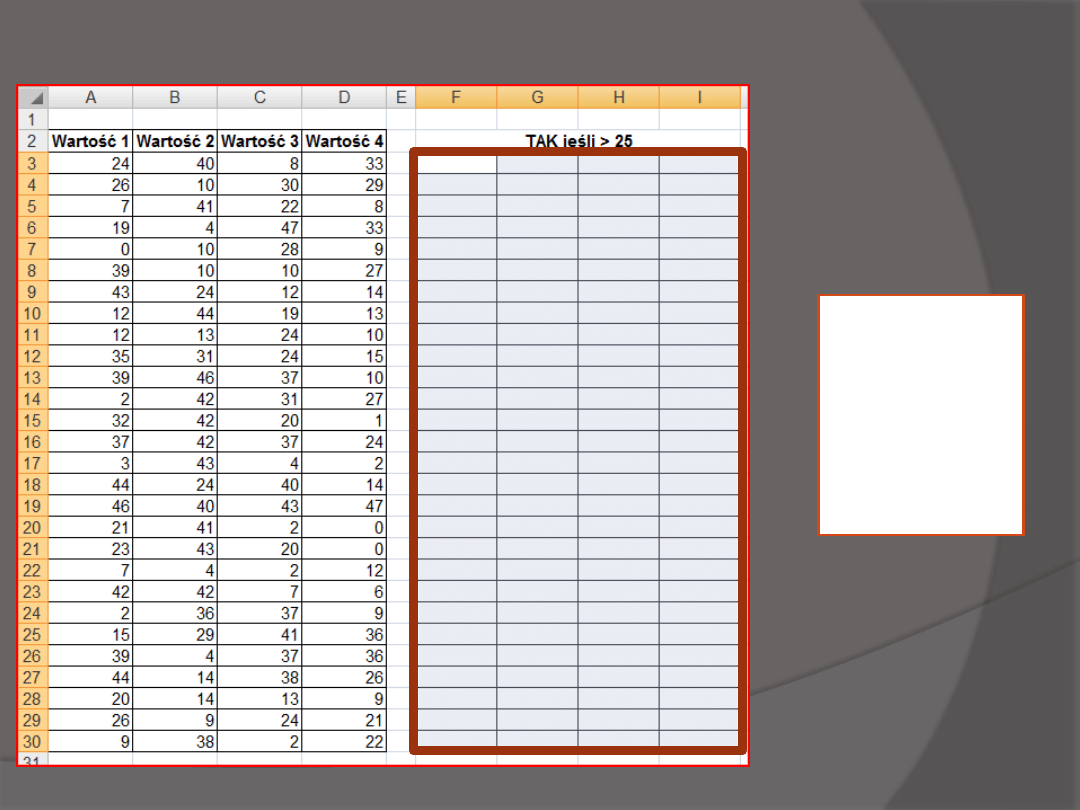Click the Select All corner triangle

coord(34,98)
